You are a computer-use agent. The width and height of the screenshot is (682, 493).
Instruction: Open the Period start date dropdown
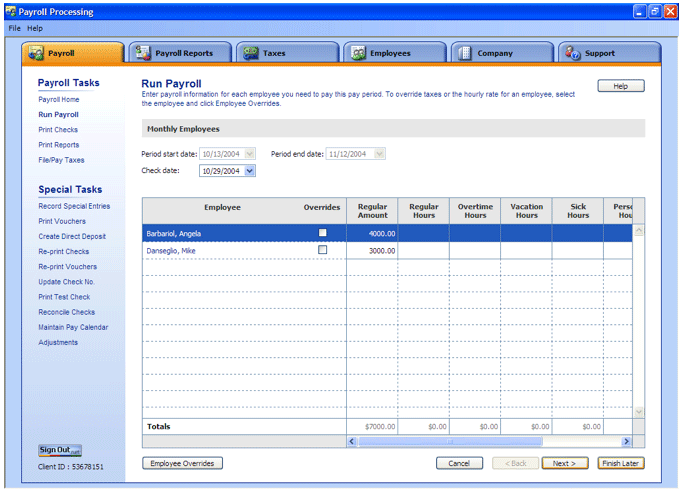(x=250, y=154)
